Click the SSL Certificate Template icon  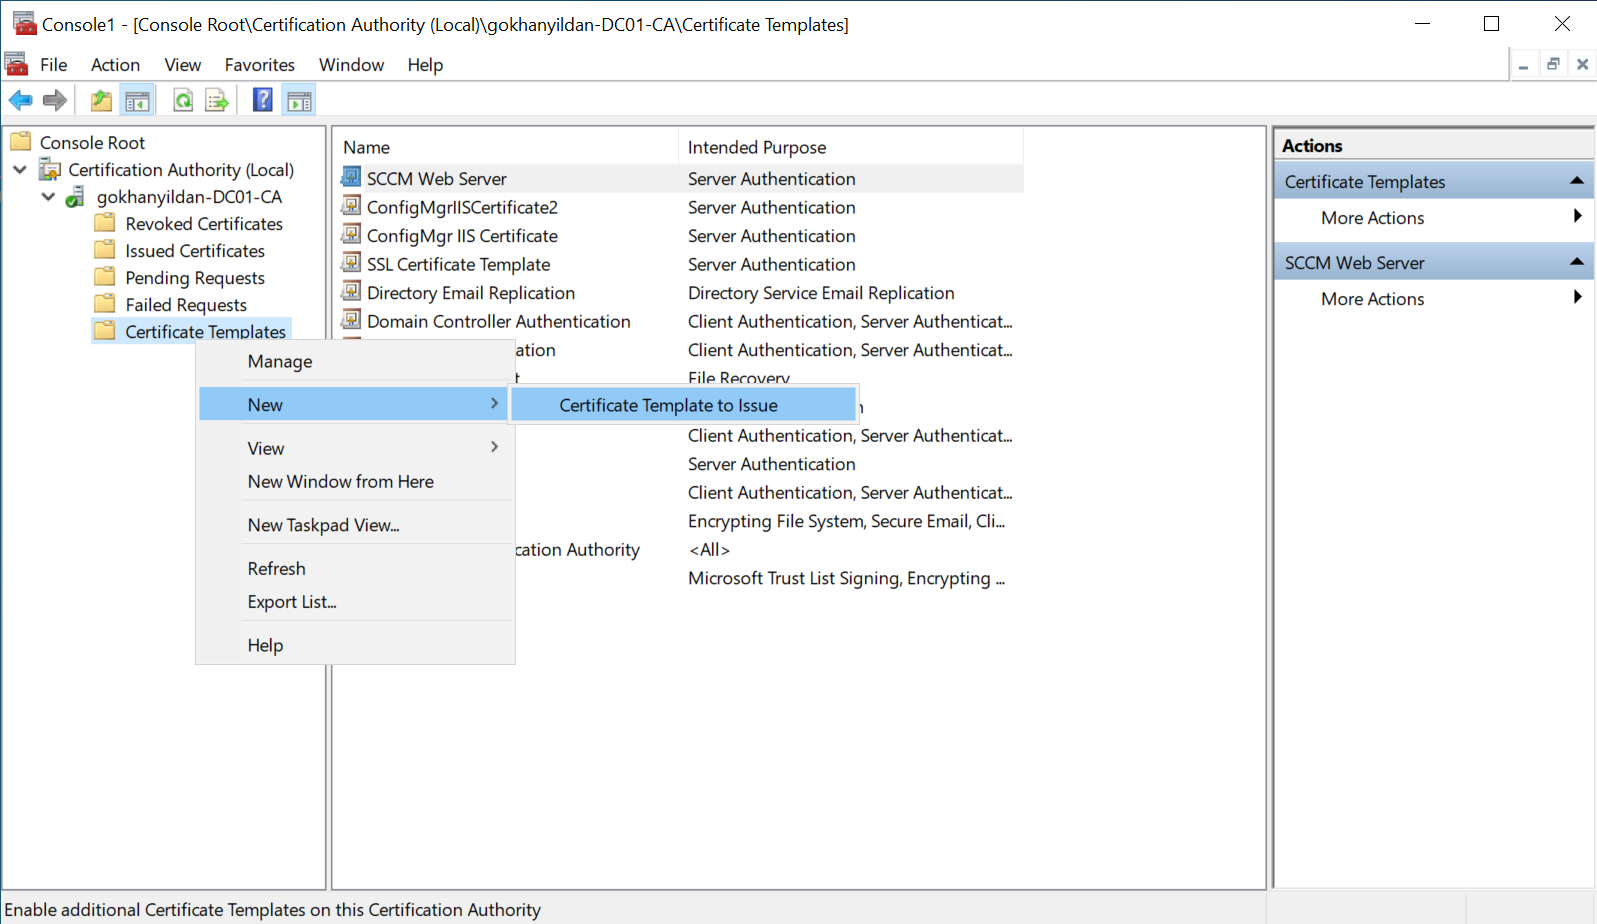351,262
